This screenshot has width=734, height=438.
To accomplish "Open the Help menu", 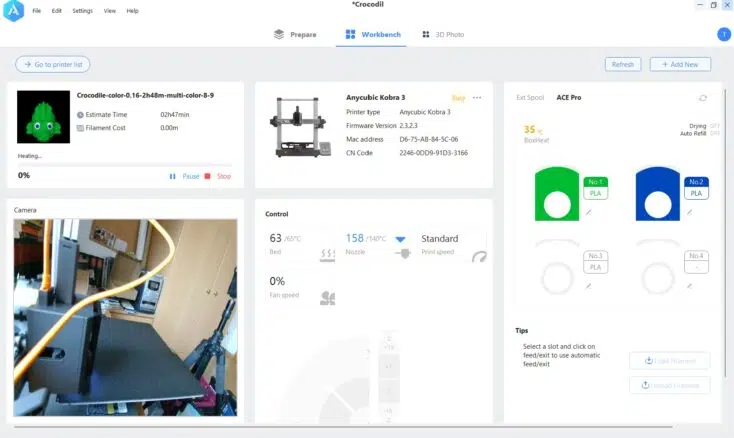I will [132, 11].
